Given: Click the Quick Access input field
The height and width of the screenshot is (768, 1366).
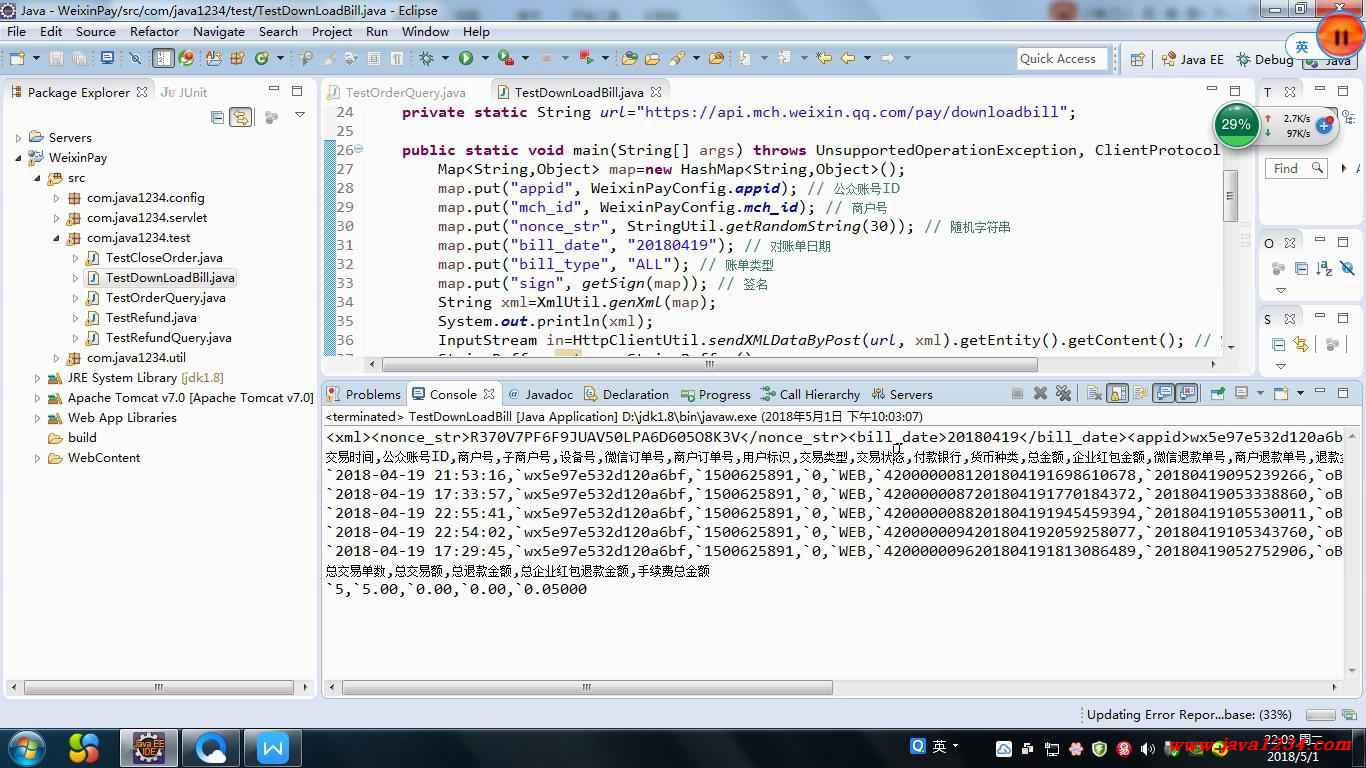Looking at the screenshot, I should [x=1062, y=59].
